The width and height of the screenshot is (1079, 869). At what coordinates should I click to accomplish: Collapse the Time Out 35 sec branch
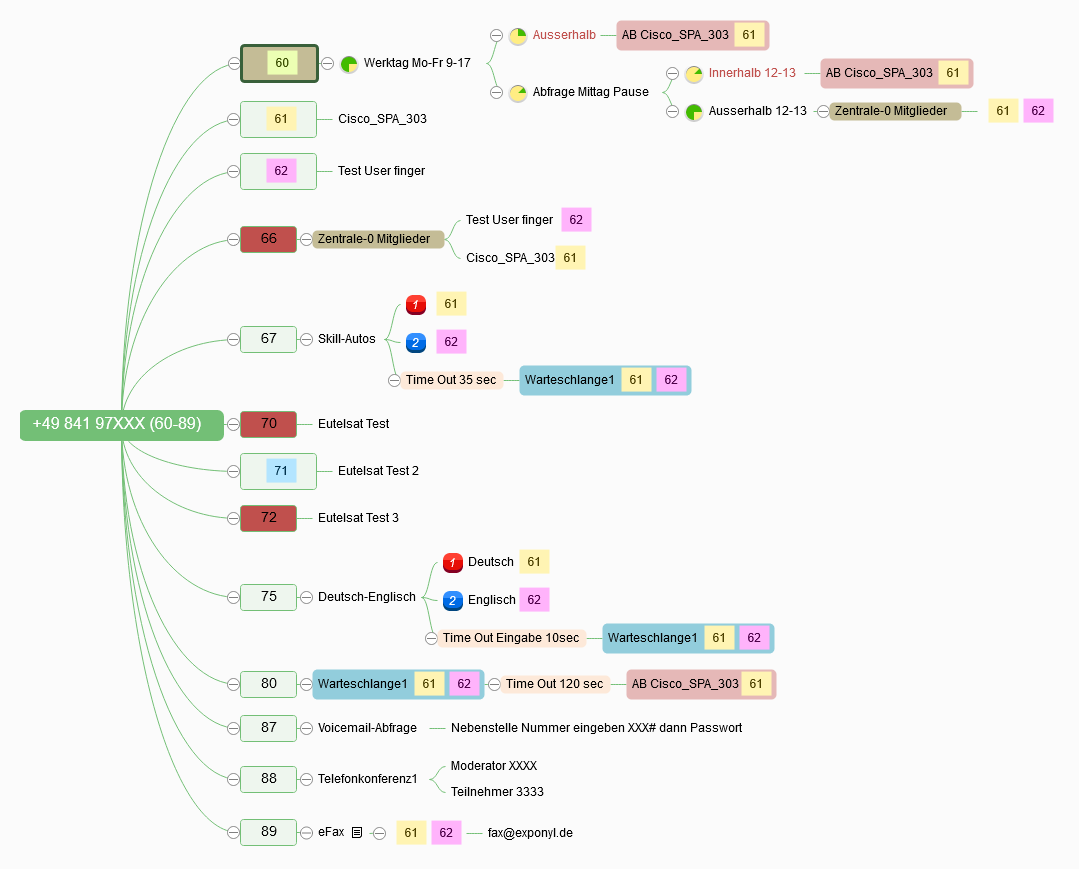[x=394, y=380]
